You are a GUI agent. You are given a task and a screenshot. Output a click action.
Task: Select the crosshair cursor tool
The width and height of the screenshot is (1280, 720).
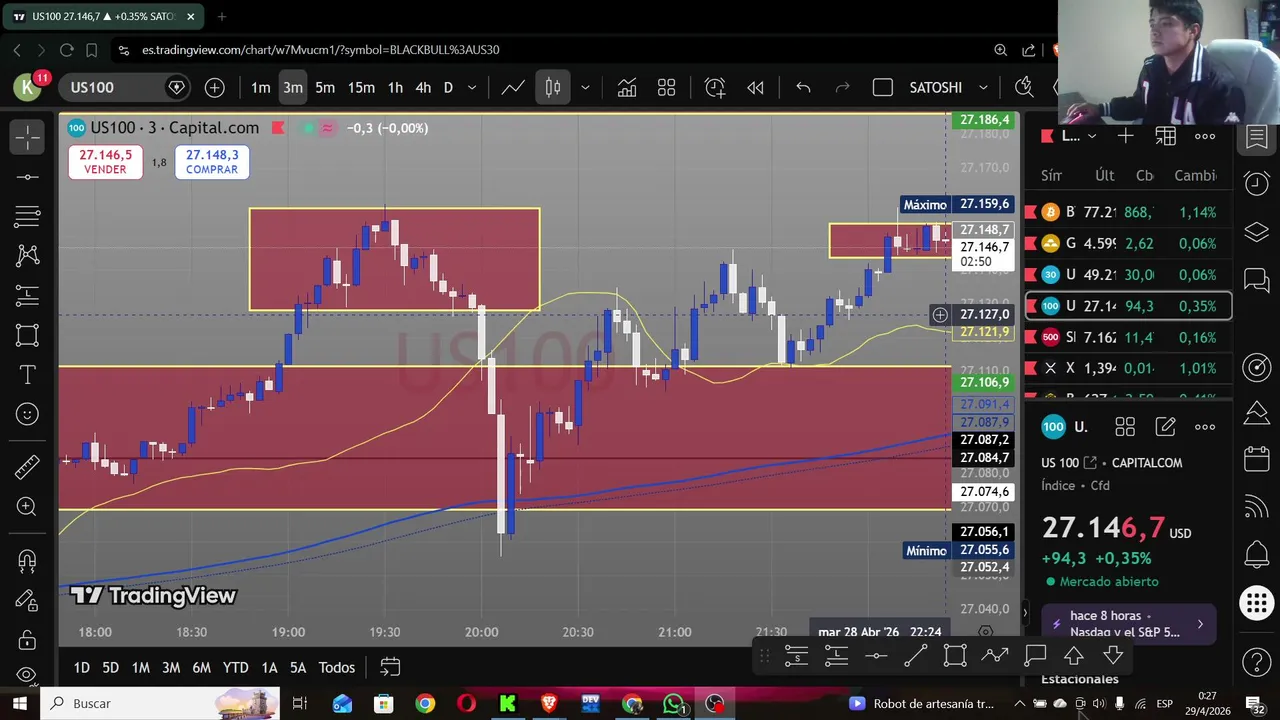[x=27, y=136]
